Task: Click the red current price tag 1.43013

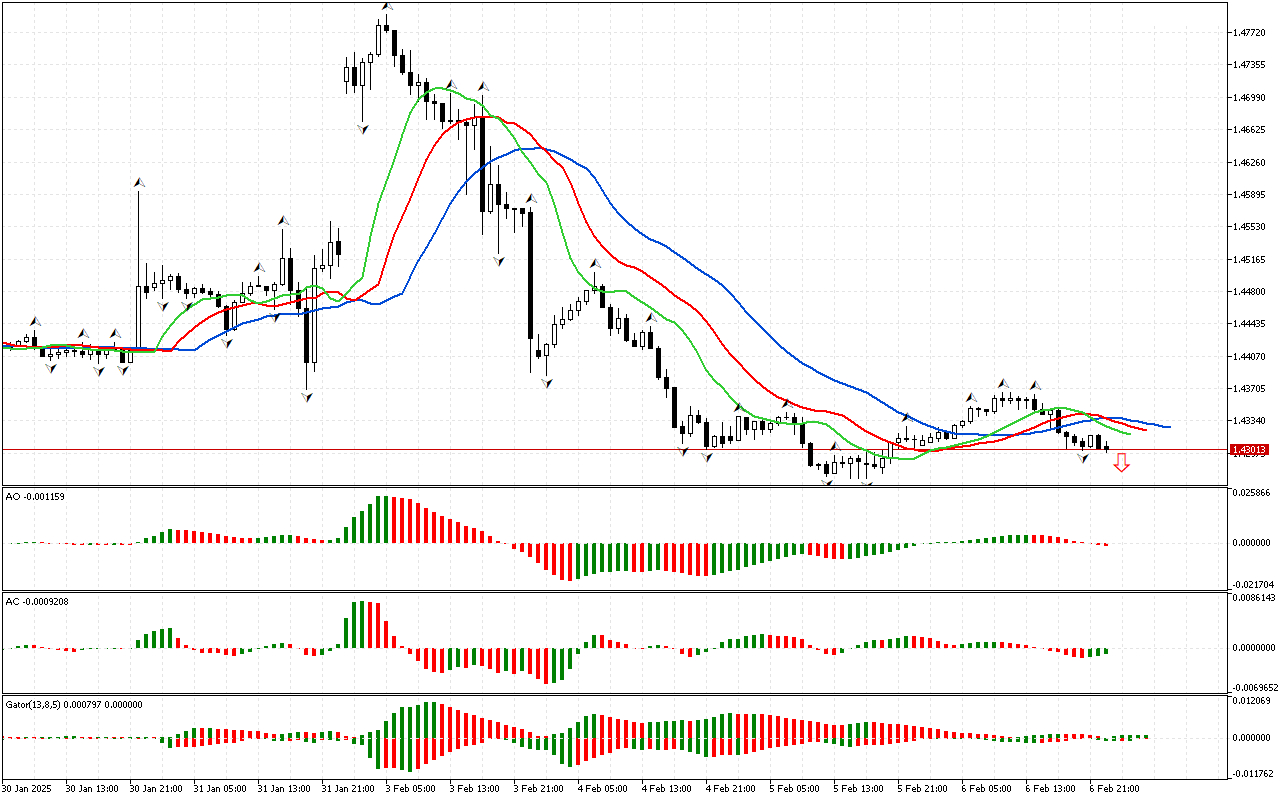Action: (1250, 450)
